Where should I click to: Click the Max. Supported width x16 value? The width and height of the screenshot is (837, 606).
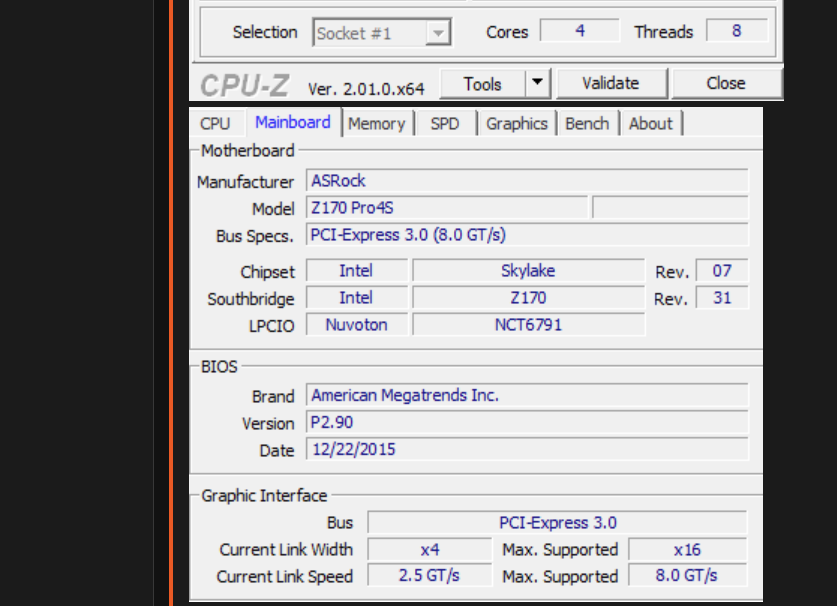coord(688,549)
